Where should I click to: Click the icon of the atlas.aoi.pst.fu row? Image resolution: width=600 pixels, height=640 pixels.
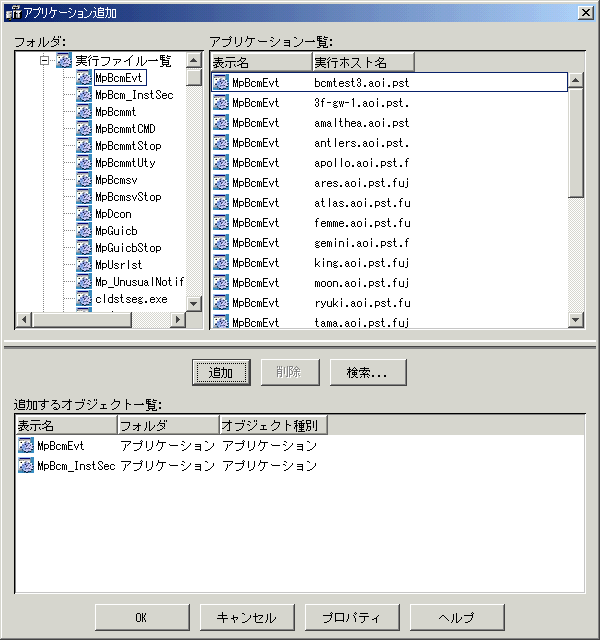[x=221, y=202]
